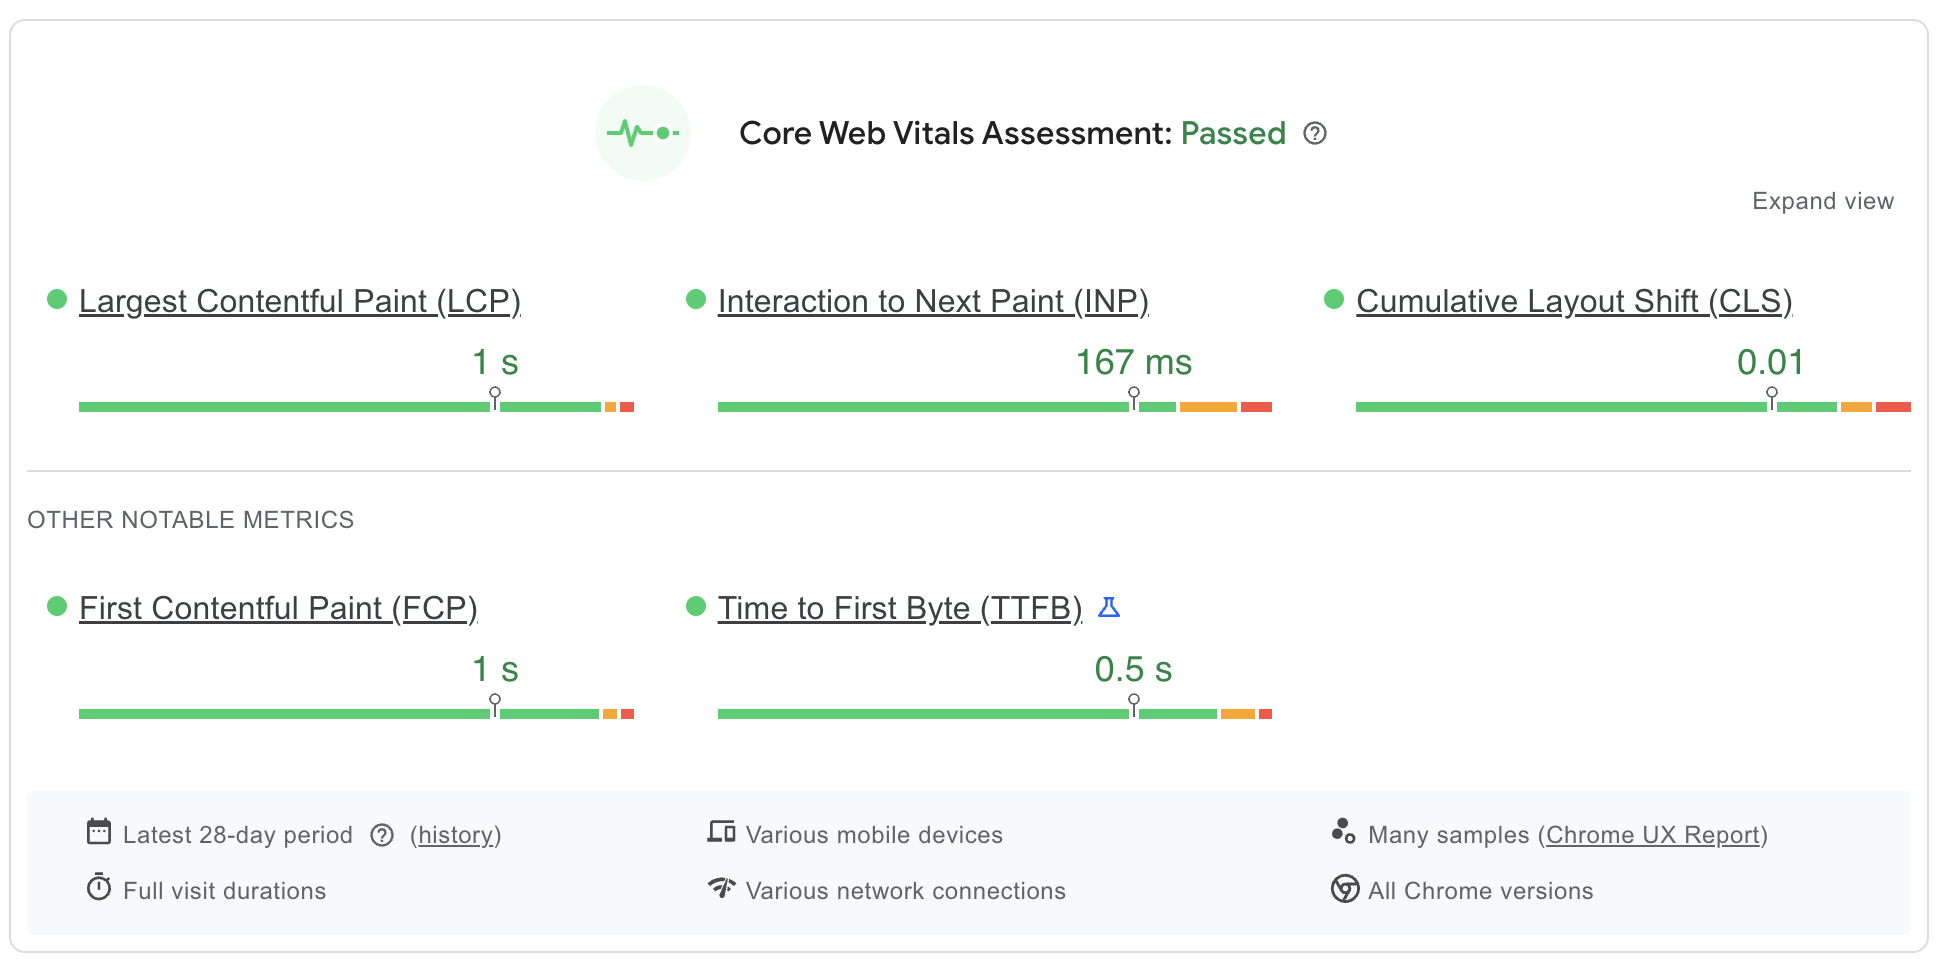The image size is (1942, 966).
Task: Open the Chrome UX Report link
Action: tap(1652, 835)
